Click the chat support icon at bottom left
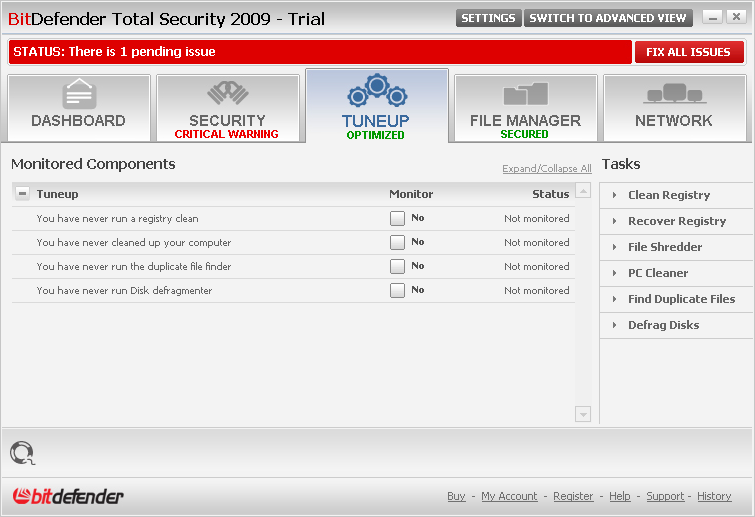Viewport: 755px width, 517px height. [22, 453]
